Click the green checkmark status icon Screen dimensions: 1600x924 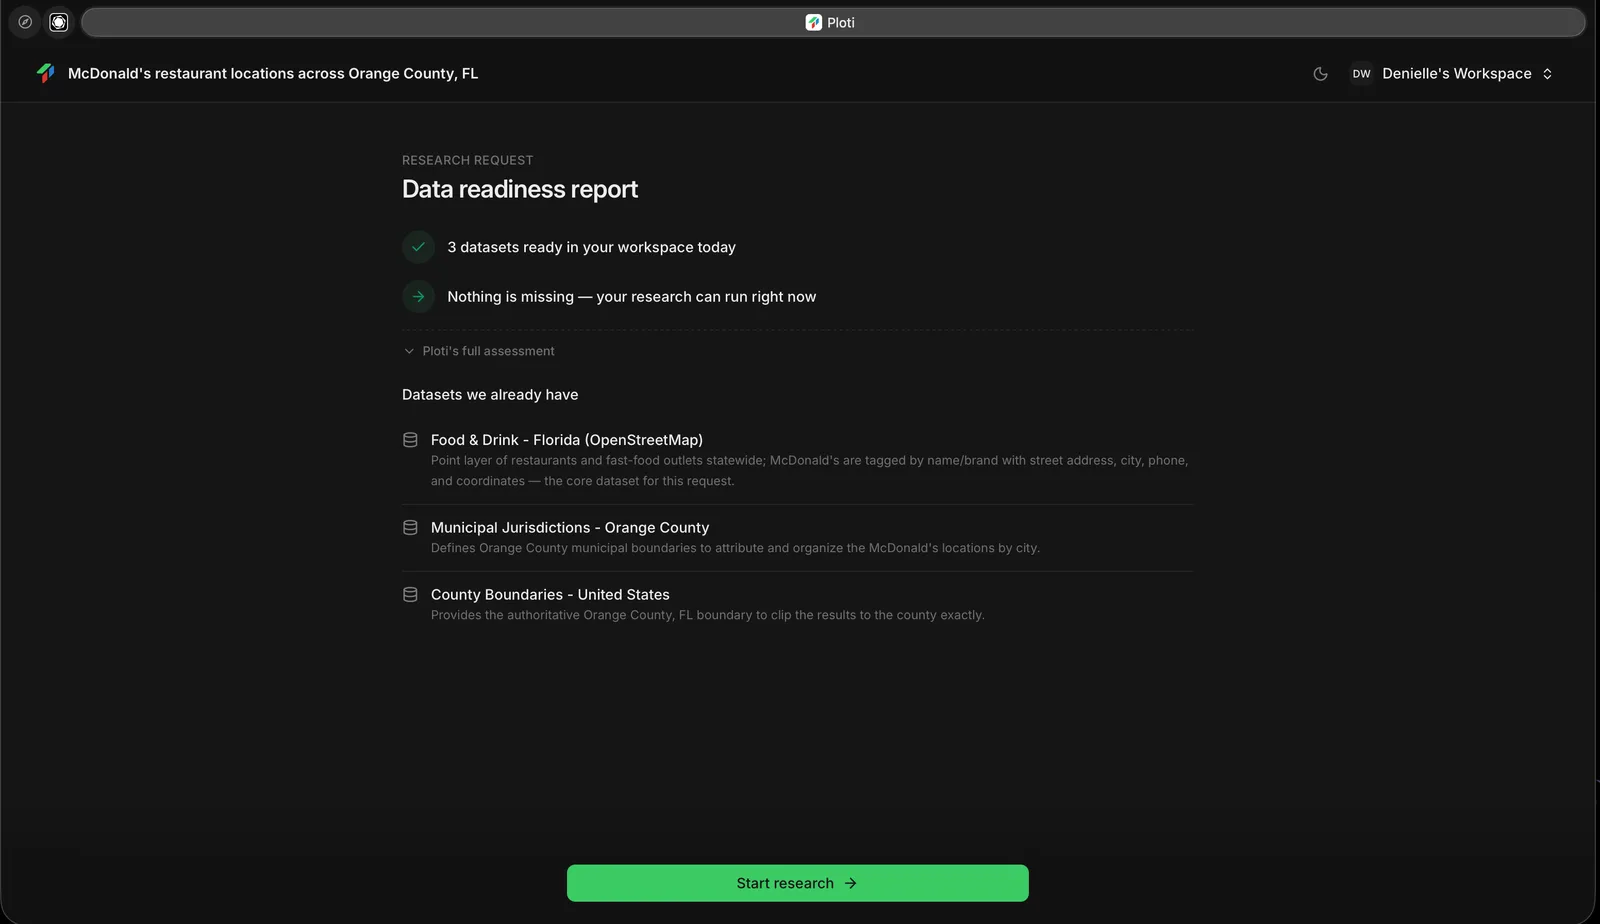[x=418, y=247]
